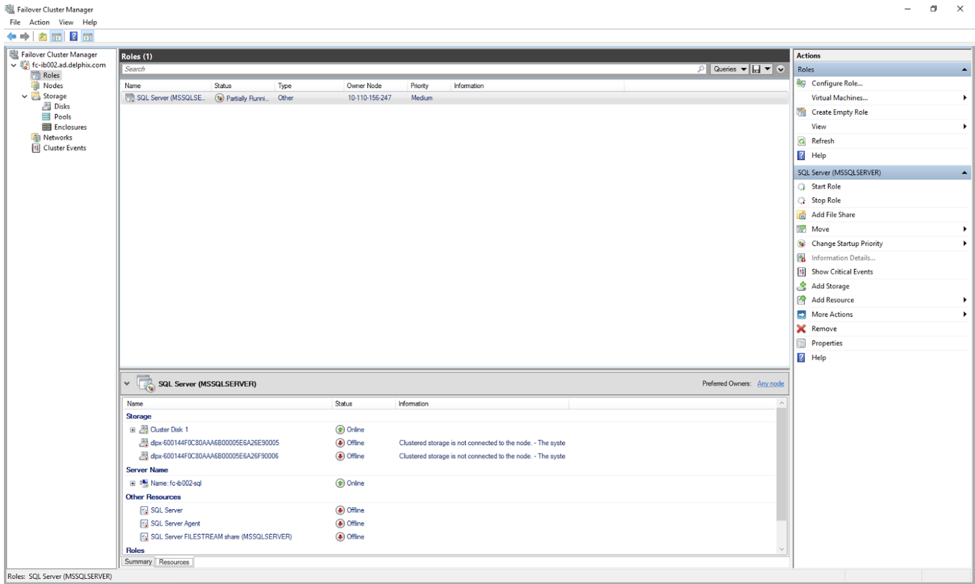The width and height of the screenshot is (975, 584).
Task: Click the blue Help icon in the toolbar
Action: (x=73, y=37)
